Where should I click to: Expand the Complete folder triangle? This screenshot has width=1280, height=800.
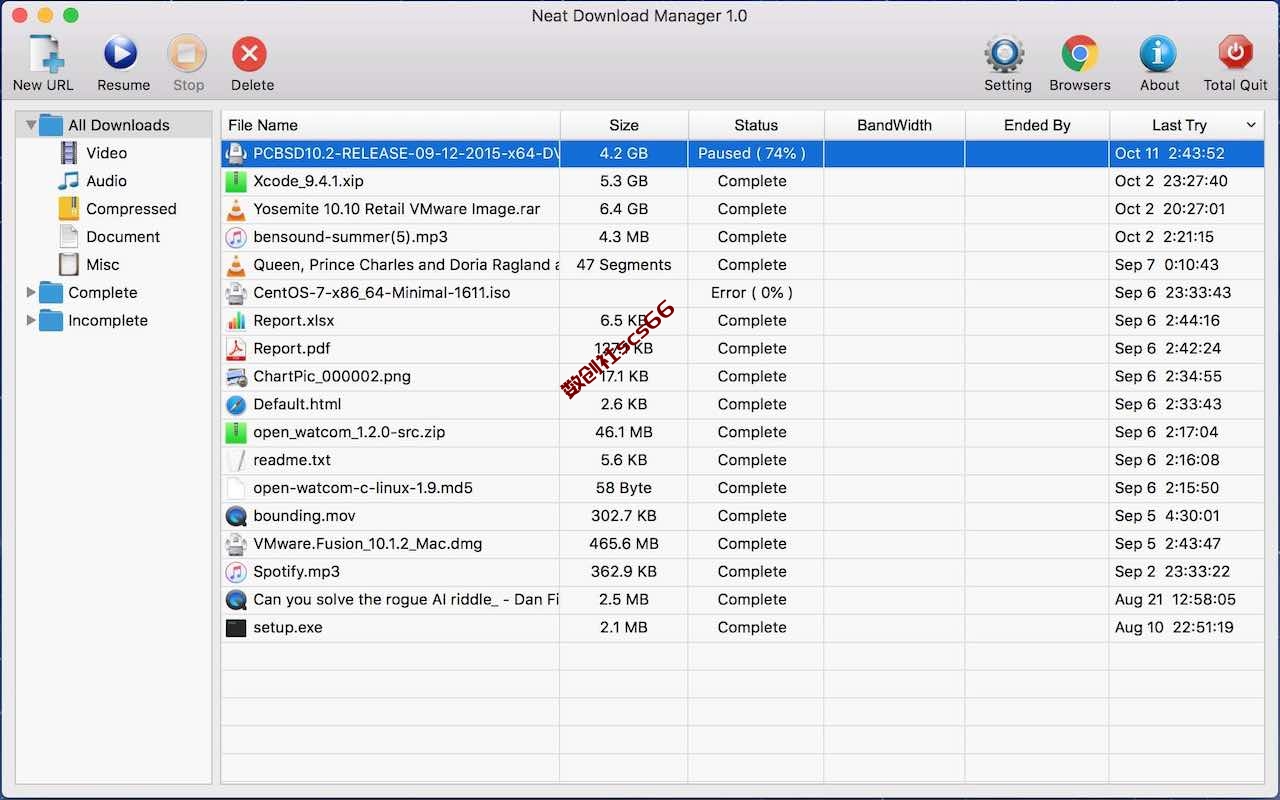coord(31,293)
